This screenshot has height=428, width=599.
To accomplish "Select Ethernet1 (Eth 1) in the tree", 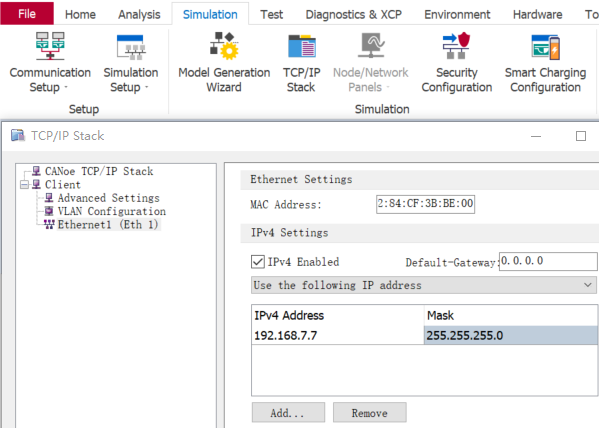I will pos(108,225).
